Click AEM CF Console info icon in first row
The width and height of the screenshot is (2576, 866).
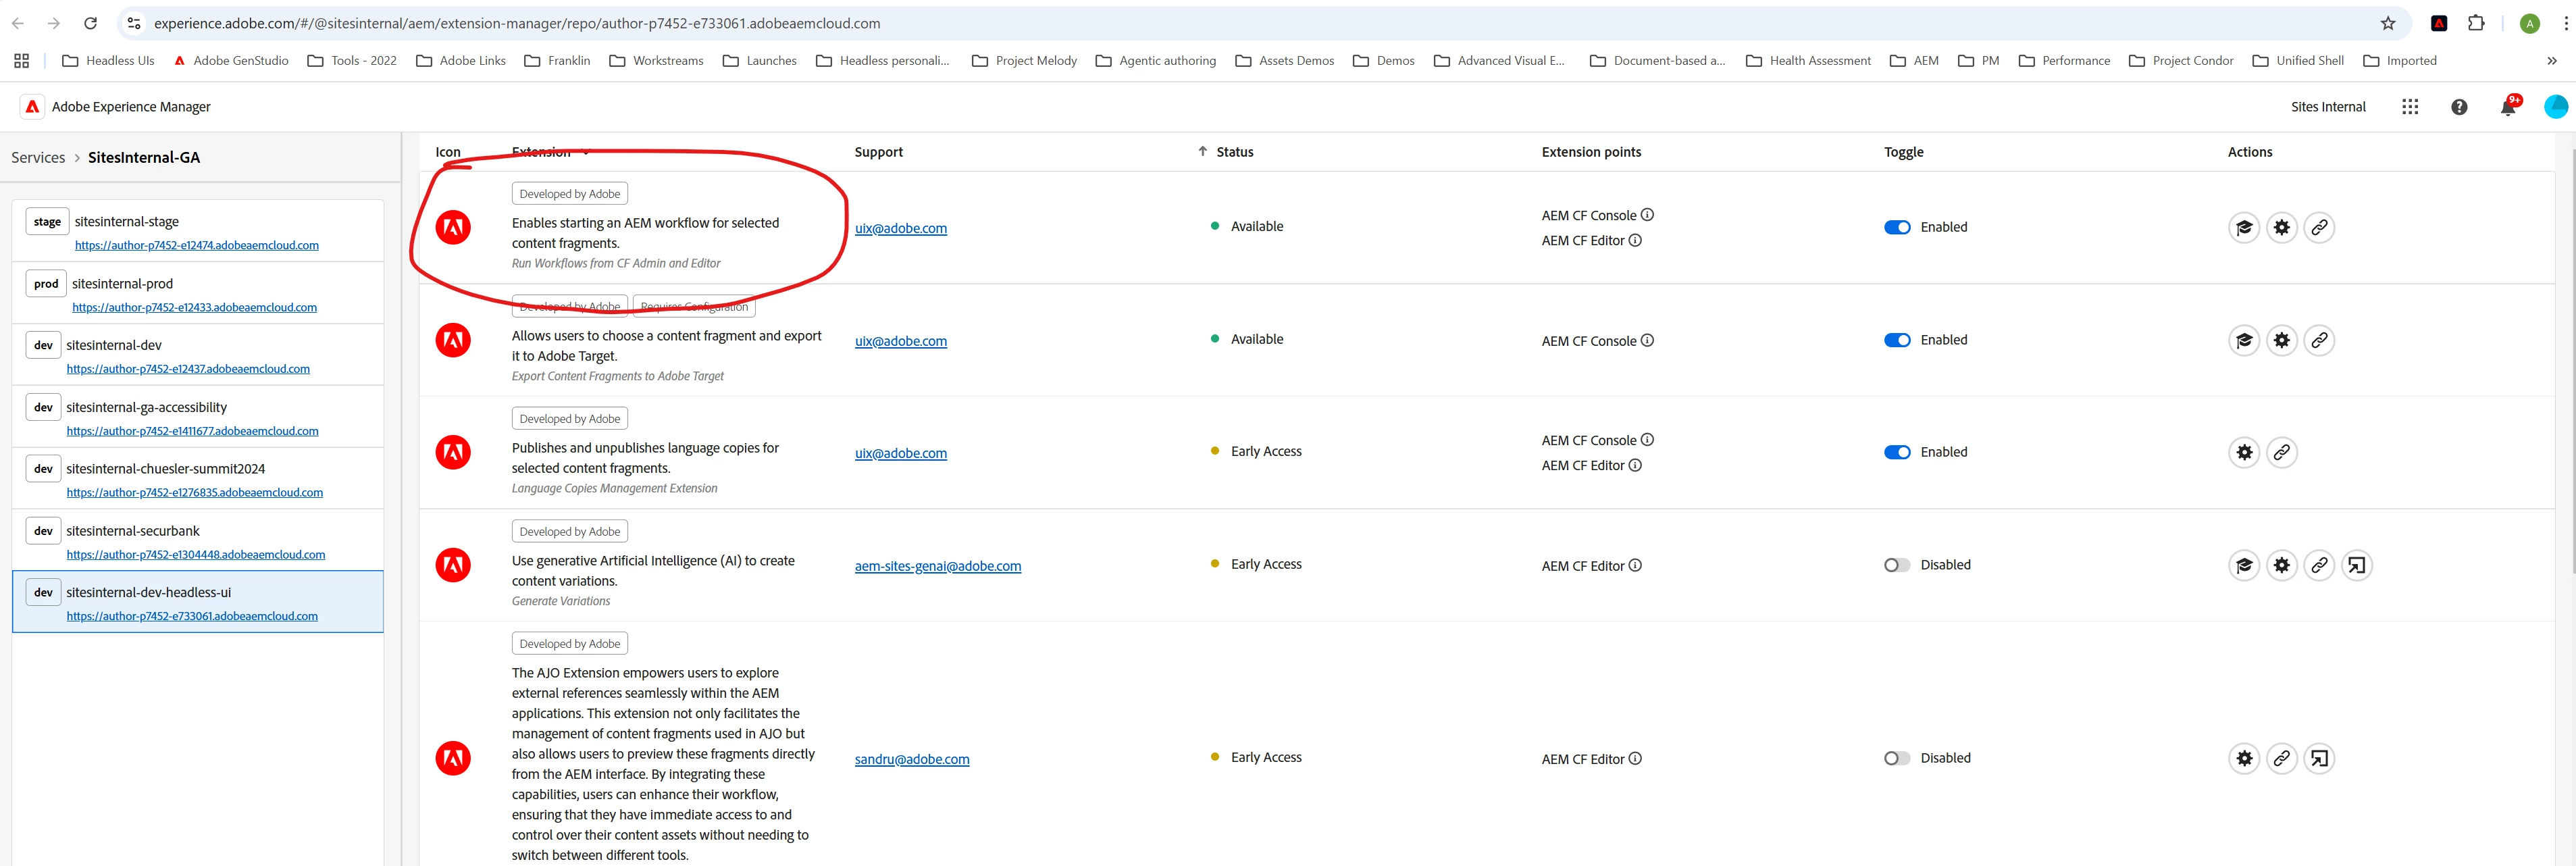pyautogui.click(x=1647, y=215)
